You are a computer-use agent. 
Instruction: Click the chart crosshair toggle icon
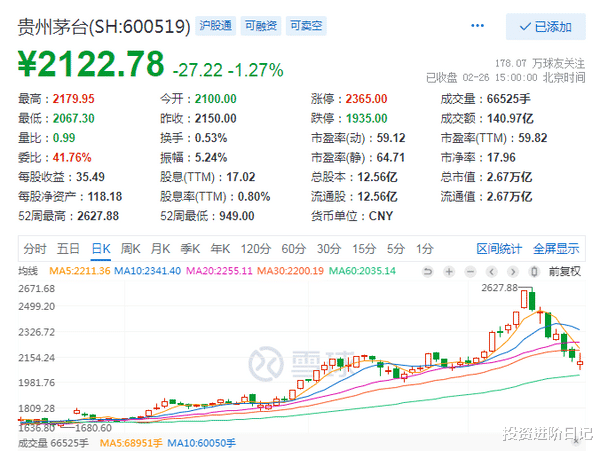click(x=534, y=272)
